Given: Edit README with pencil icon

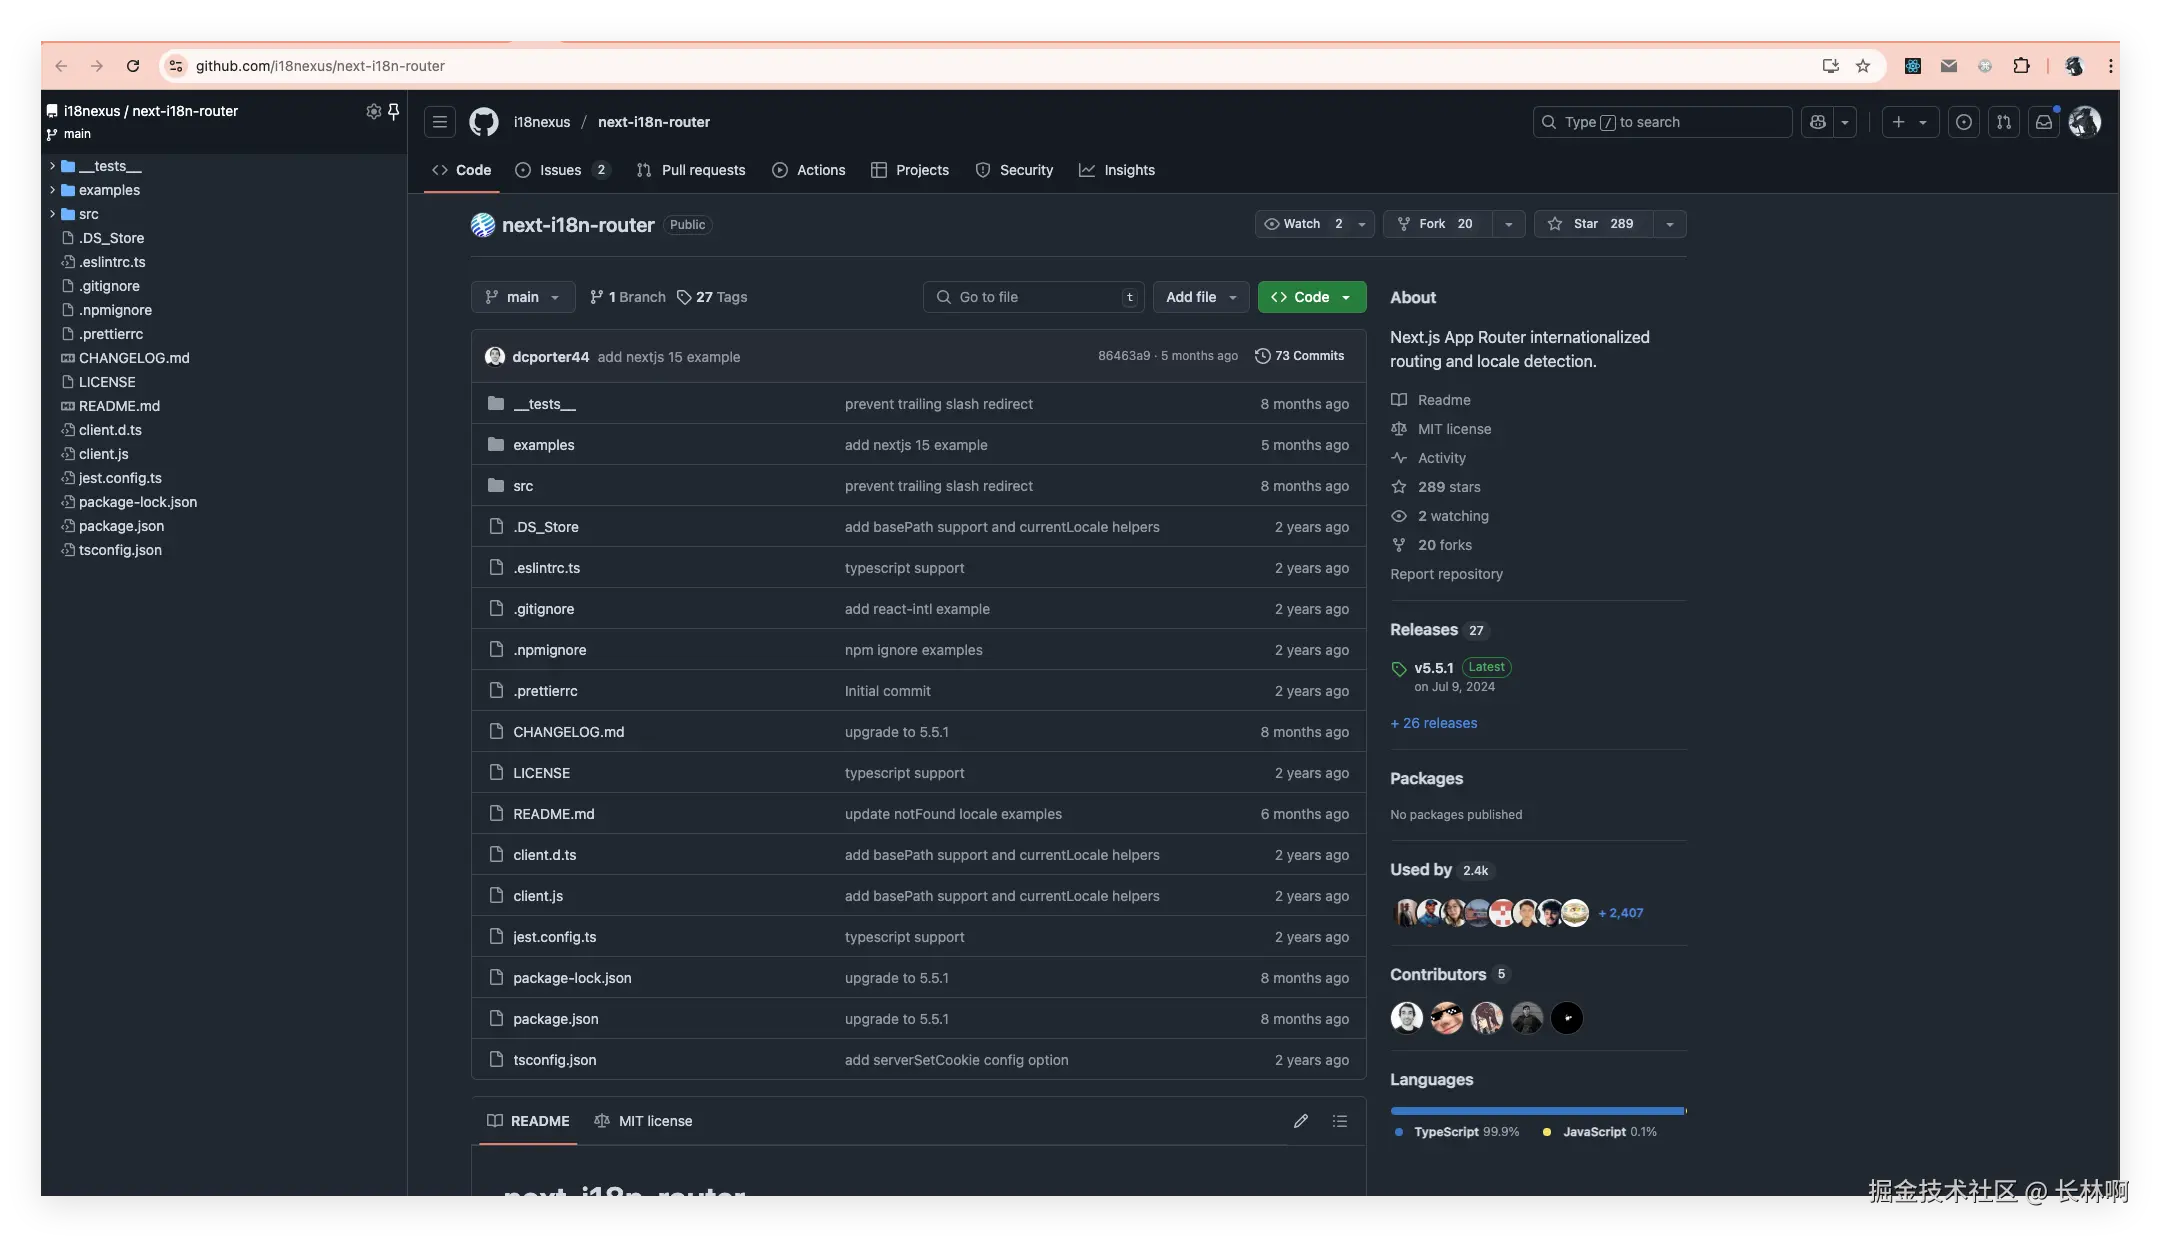Looking at the screenshot, I should point(1300,1121).
